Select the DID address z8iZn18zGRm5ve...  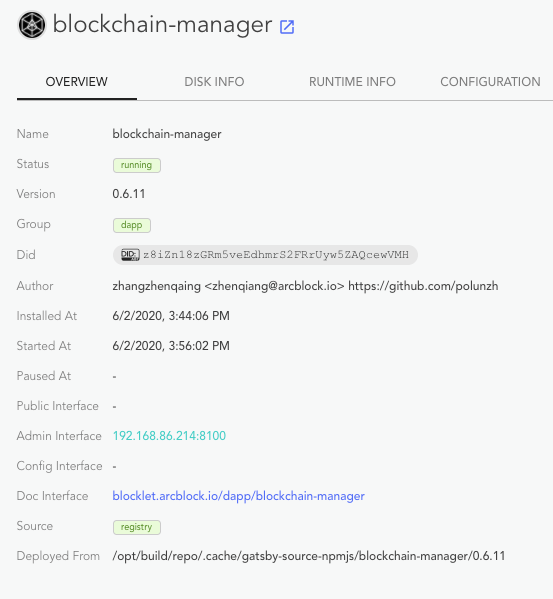[x=276, y=255]
